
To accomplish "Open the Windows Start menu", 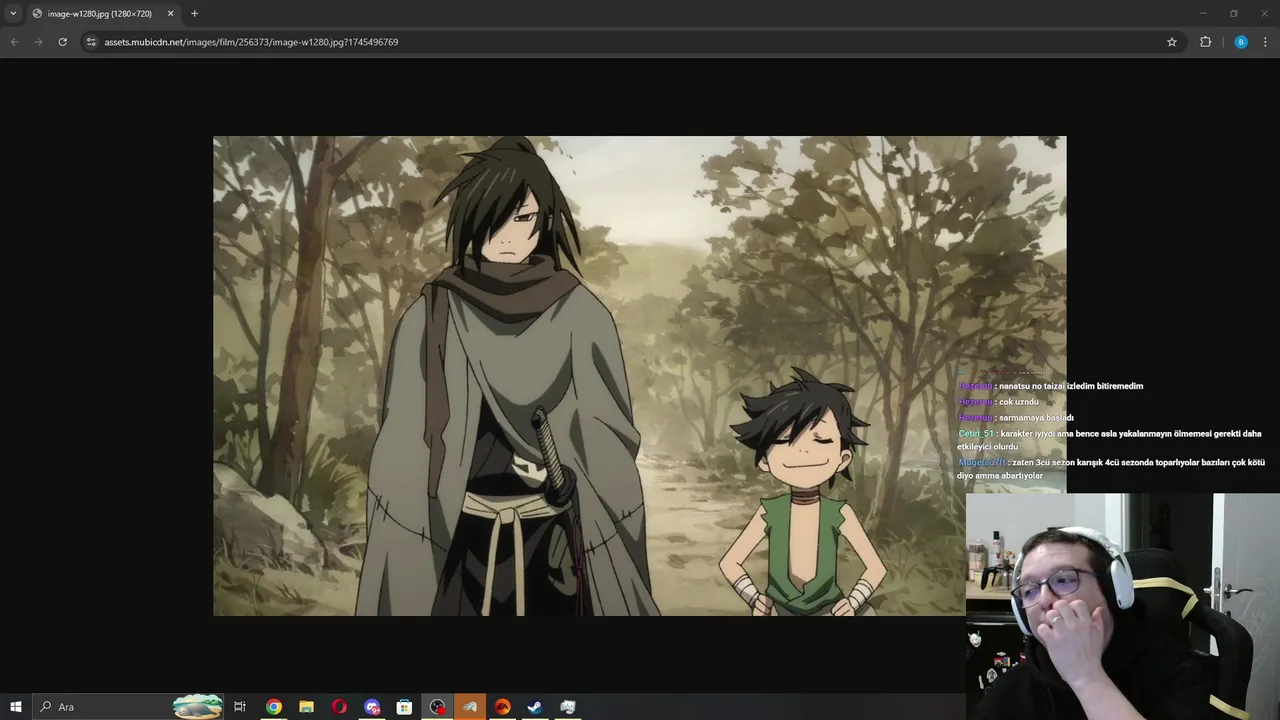I will pyautogui.click(x=16, y=707).
